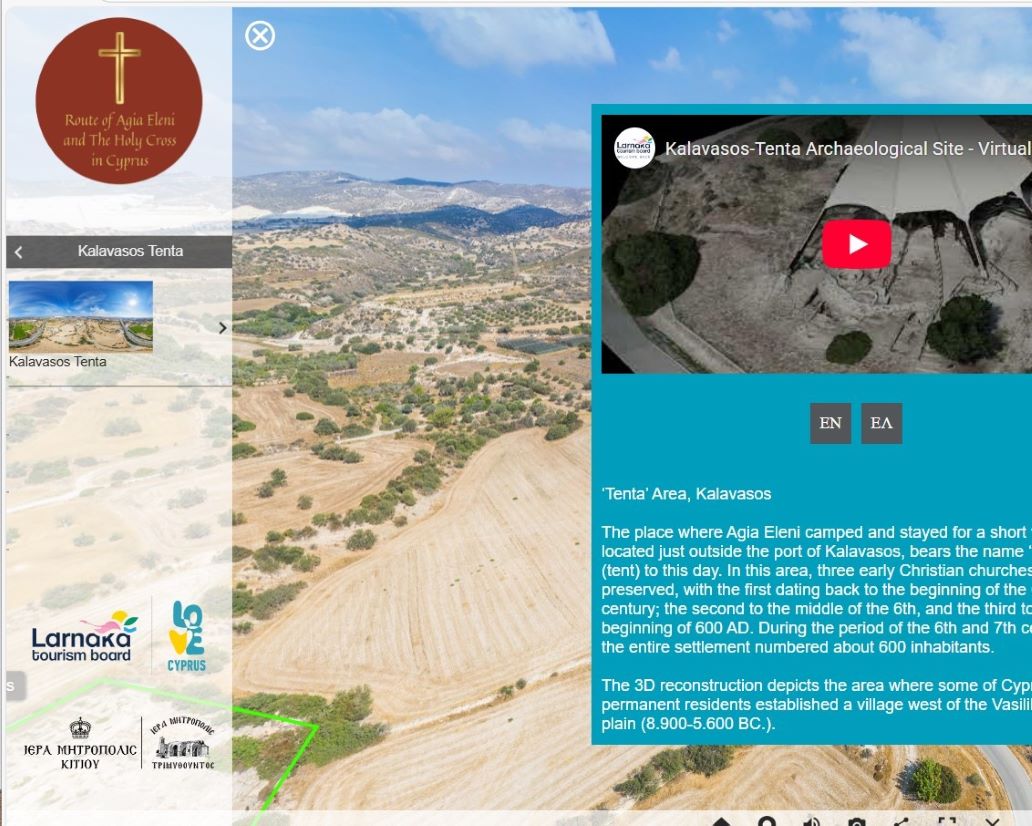Select the location icon in the bottom toolbar
This screenshot has height=826, width=1032.
click(765, 822)
